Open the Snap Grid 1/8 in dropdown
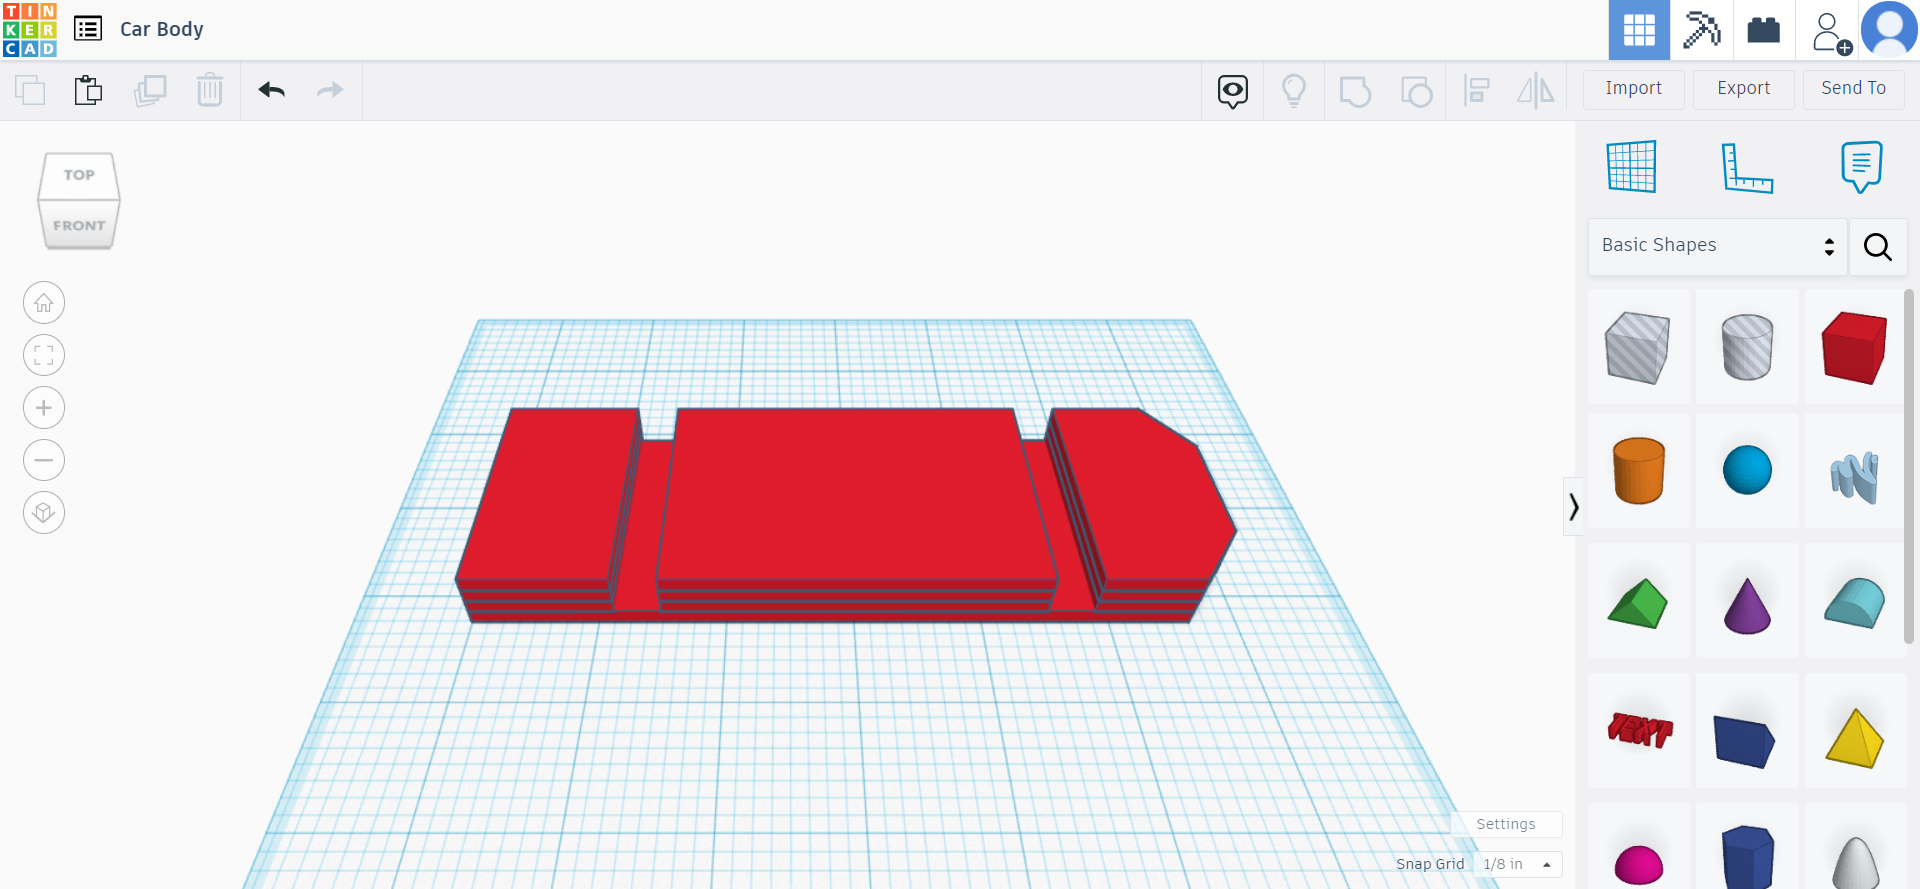The image size is (1920, 889). click(1518, 864)
